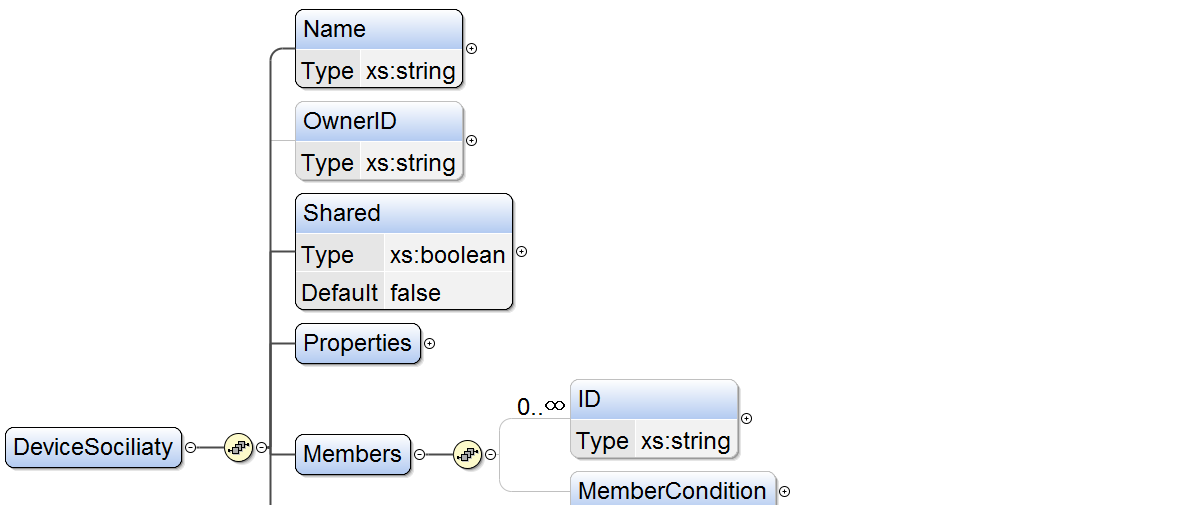Select the Properties element box

(358, 343)
